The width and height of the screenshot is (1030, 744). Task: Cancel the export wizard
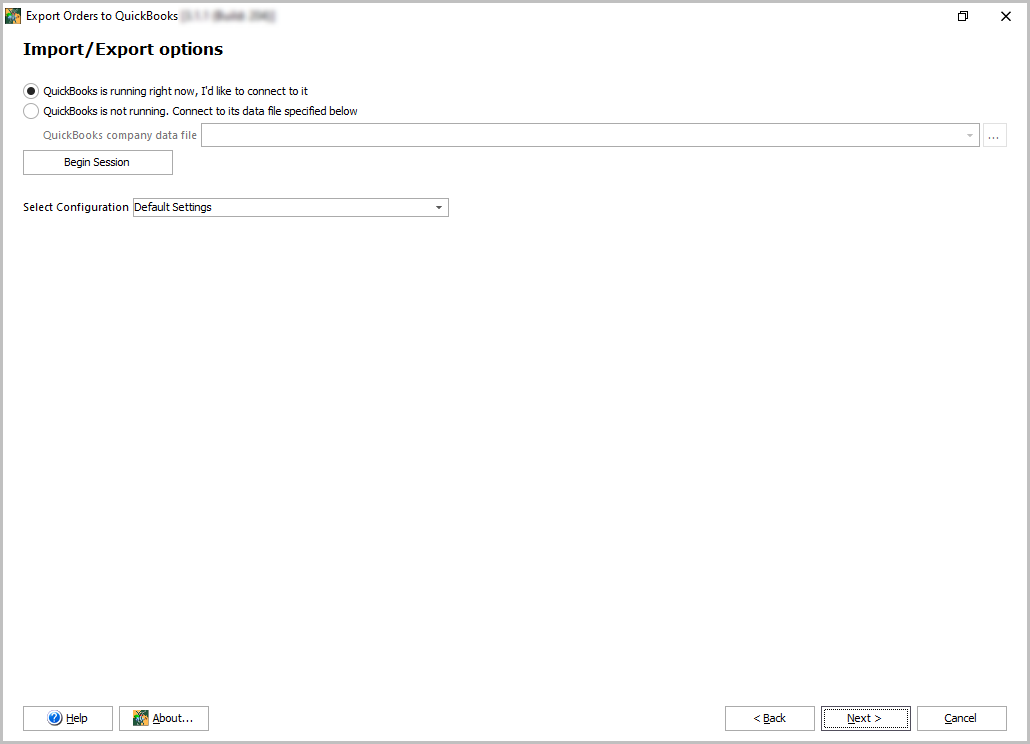tap(962, 718)
